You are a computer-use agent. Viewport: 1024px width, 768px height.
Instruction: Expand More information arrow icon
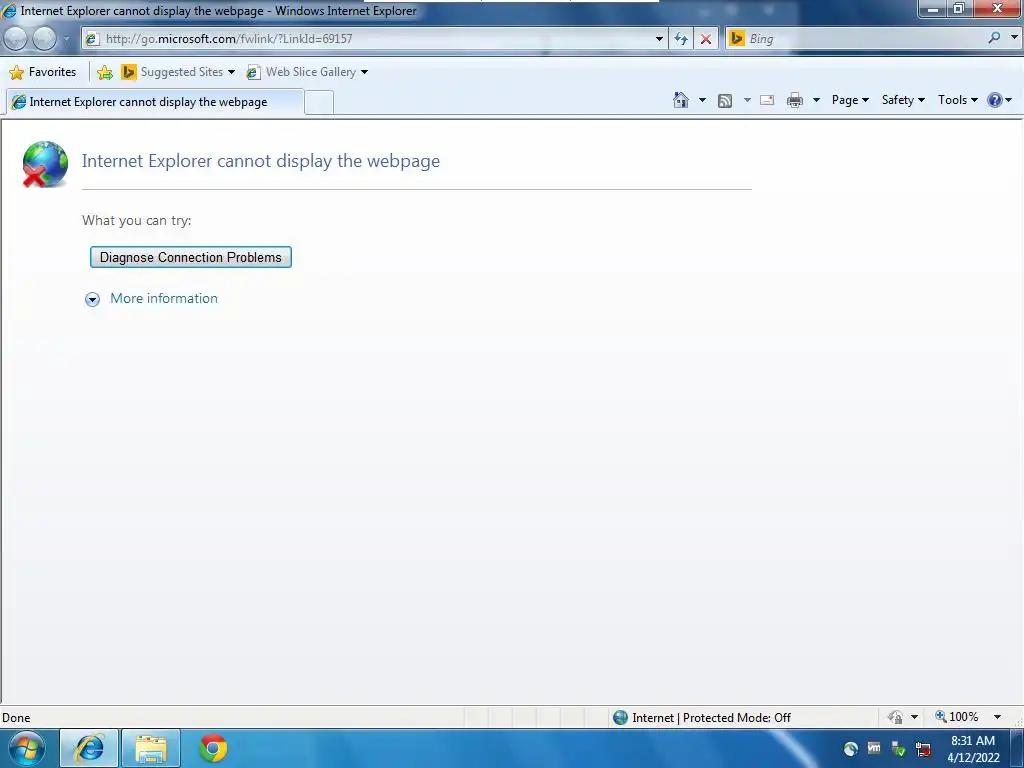(92, 299)
